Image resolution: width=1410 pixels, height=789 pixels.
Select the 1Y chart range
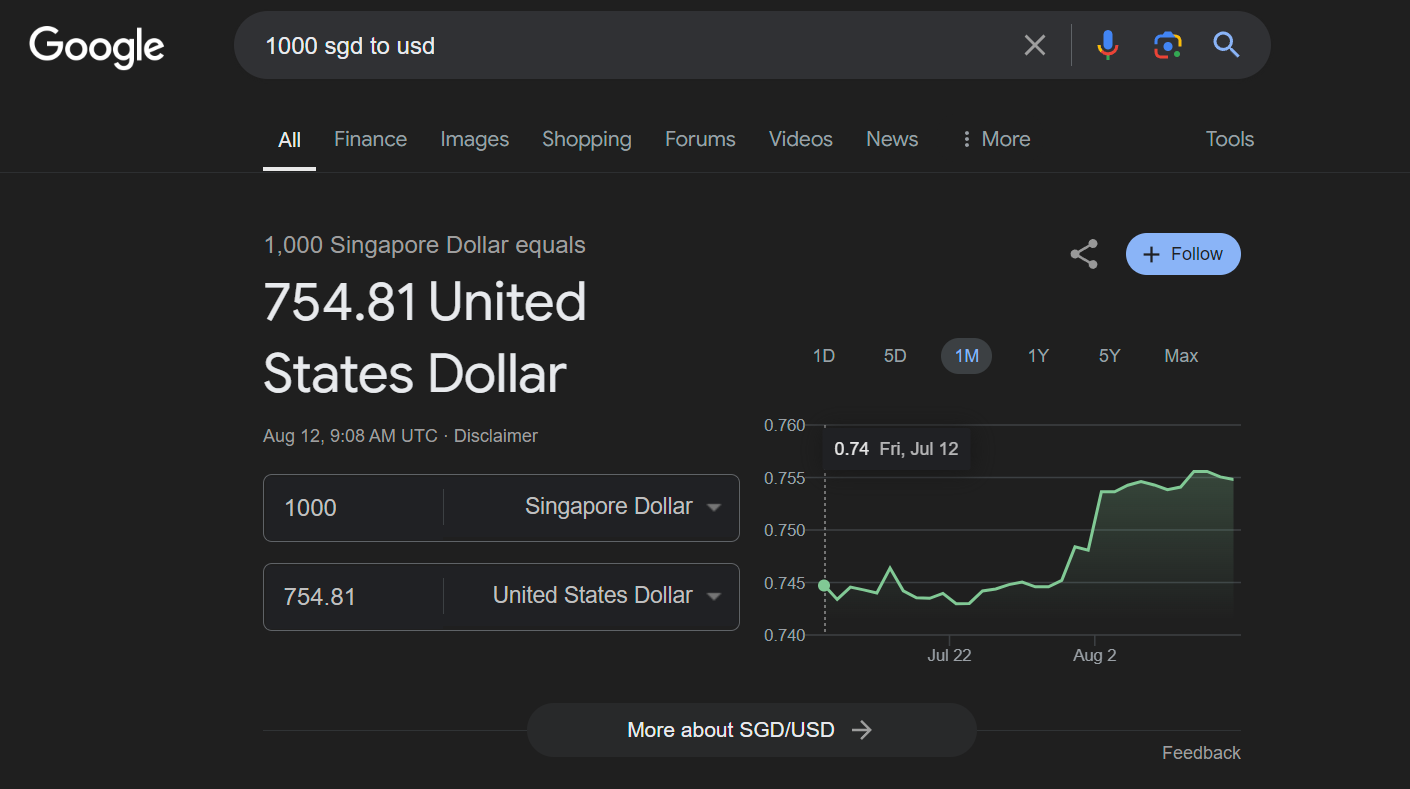pyautogui.click(x=1038, y=356)
